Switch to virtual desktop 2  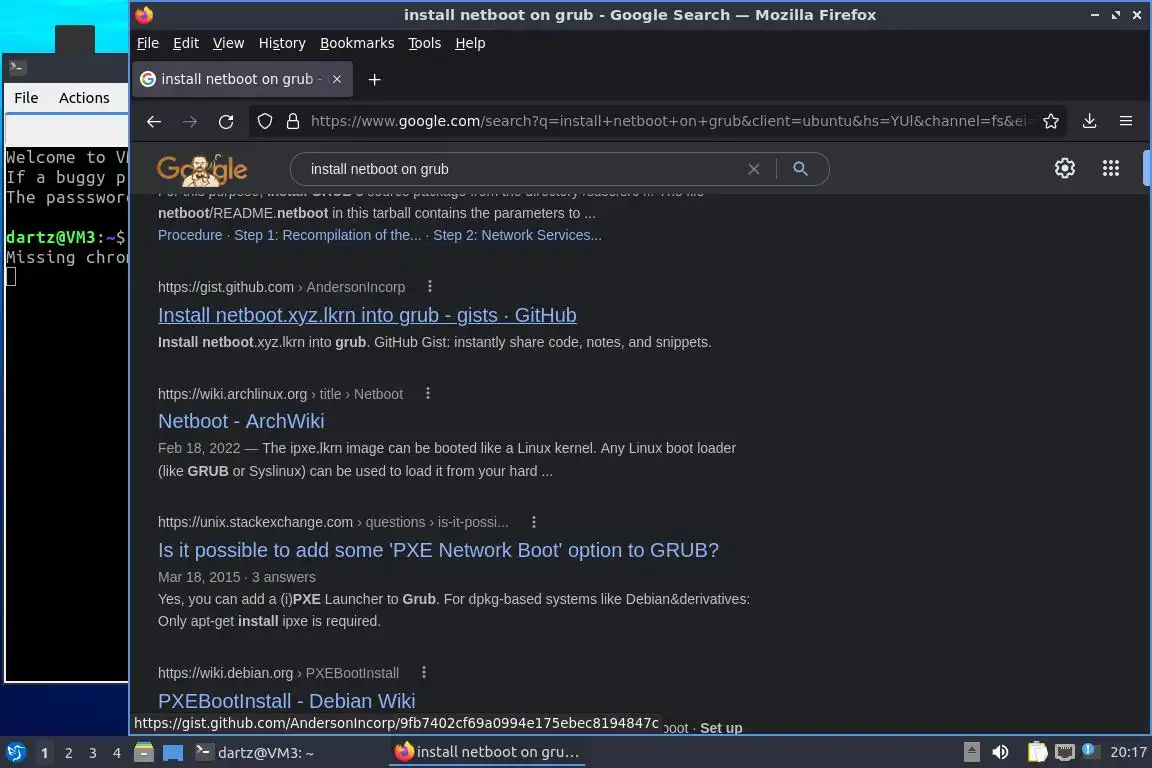(69, 753)
